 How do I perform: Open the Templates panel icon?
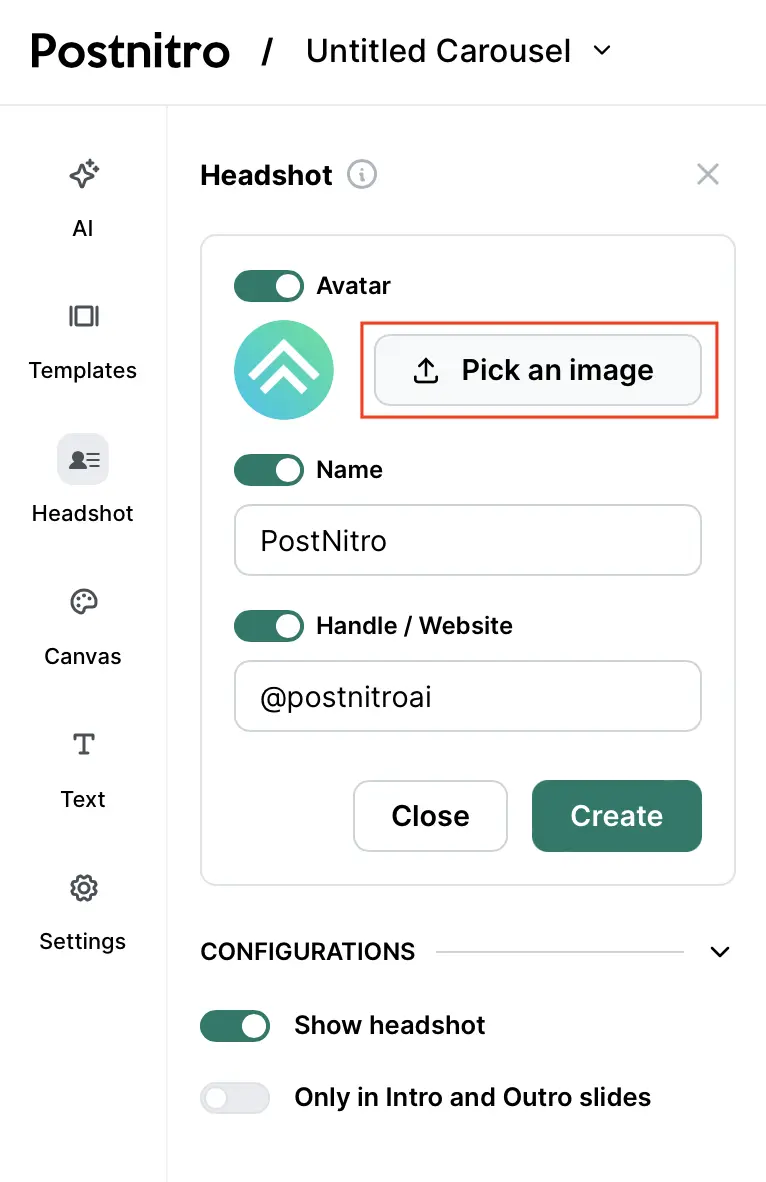click(x=83, y=317)
